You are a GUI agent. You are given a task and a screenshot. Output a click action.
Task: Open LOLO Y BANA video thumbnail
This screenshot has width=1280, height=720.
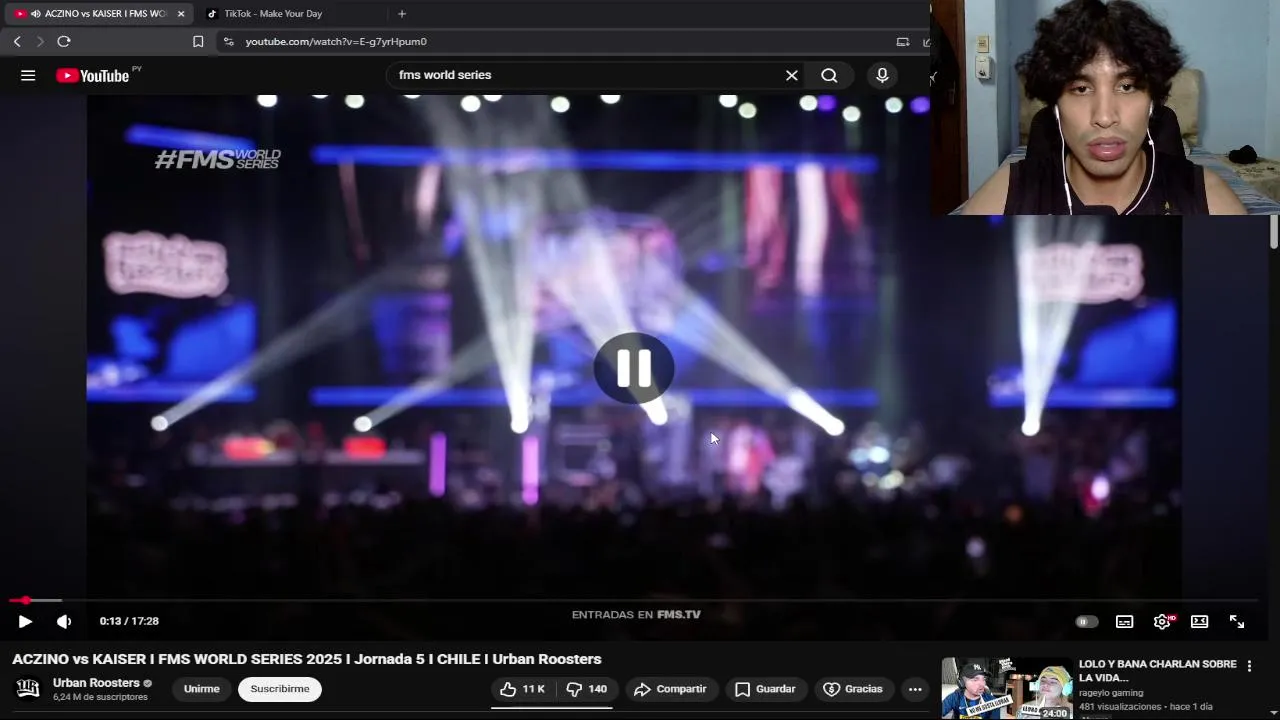1007,688
